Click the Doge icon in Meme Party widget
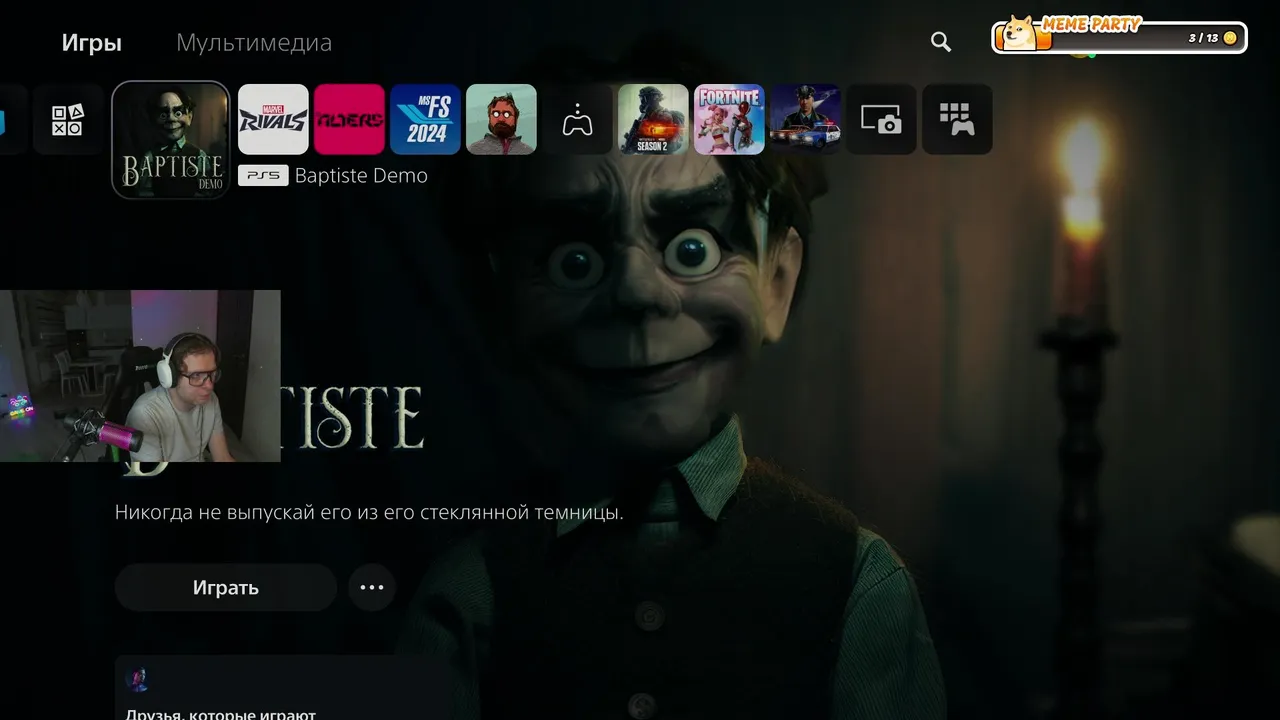The image size is (1280, 720). 1020,32
